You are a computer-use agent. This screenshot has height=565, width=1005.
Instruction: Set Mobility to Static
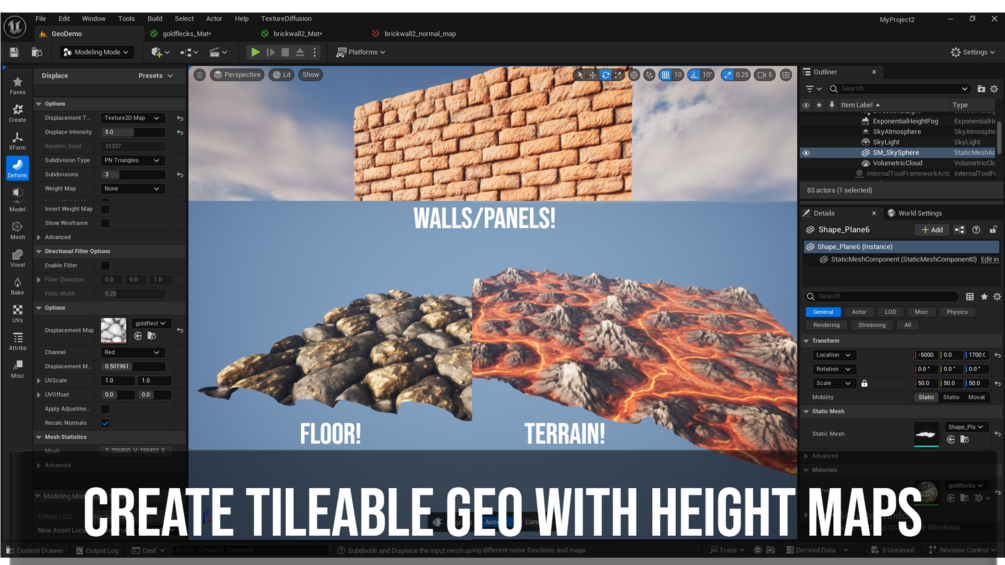click(x=926, y=397)
